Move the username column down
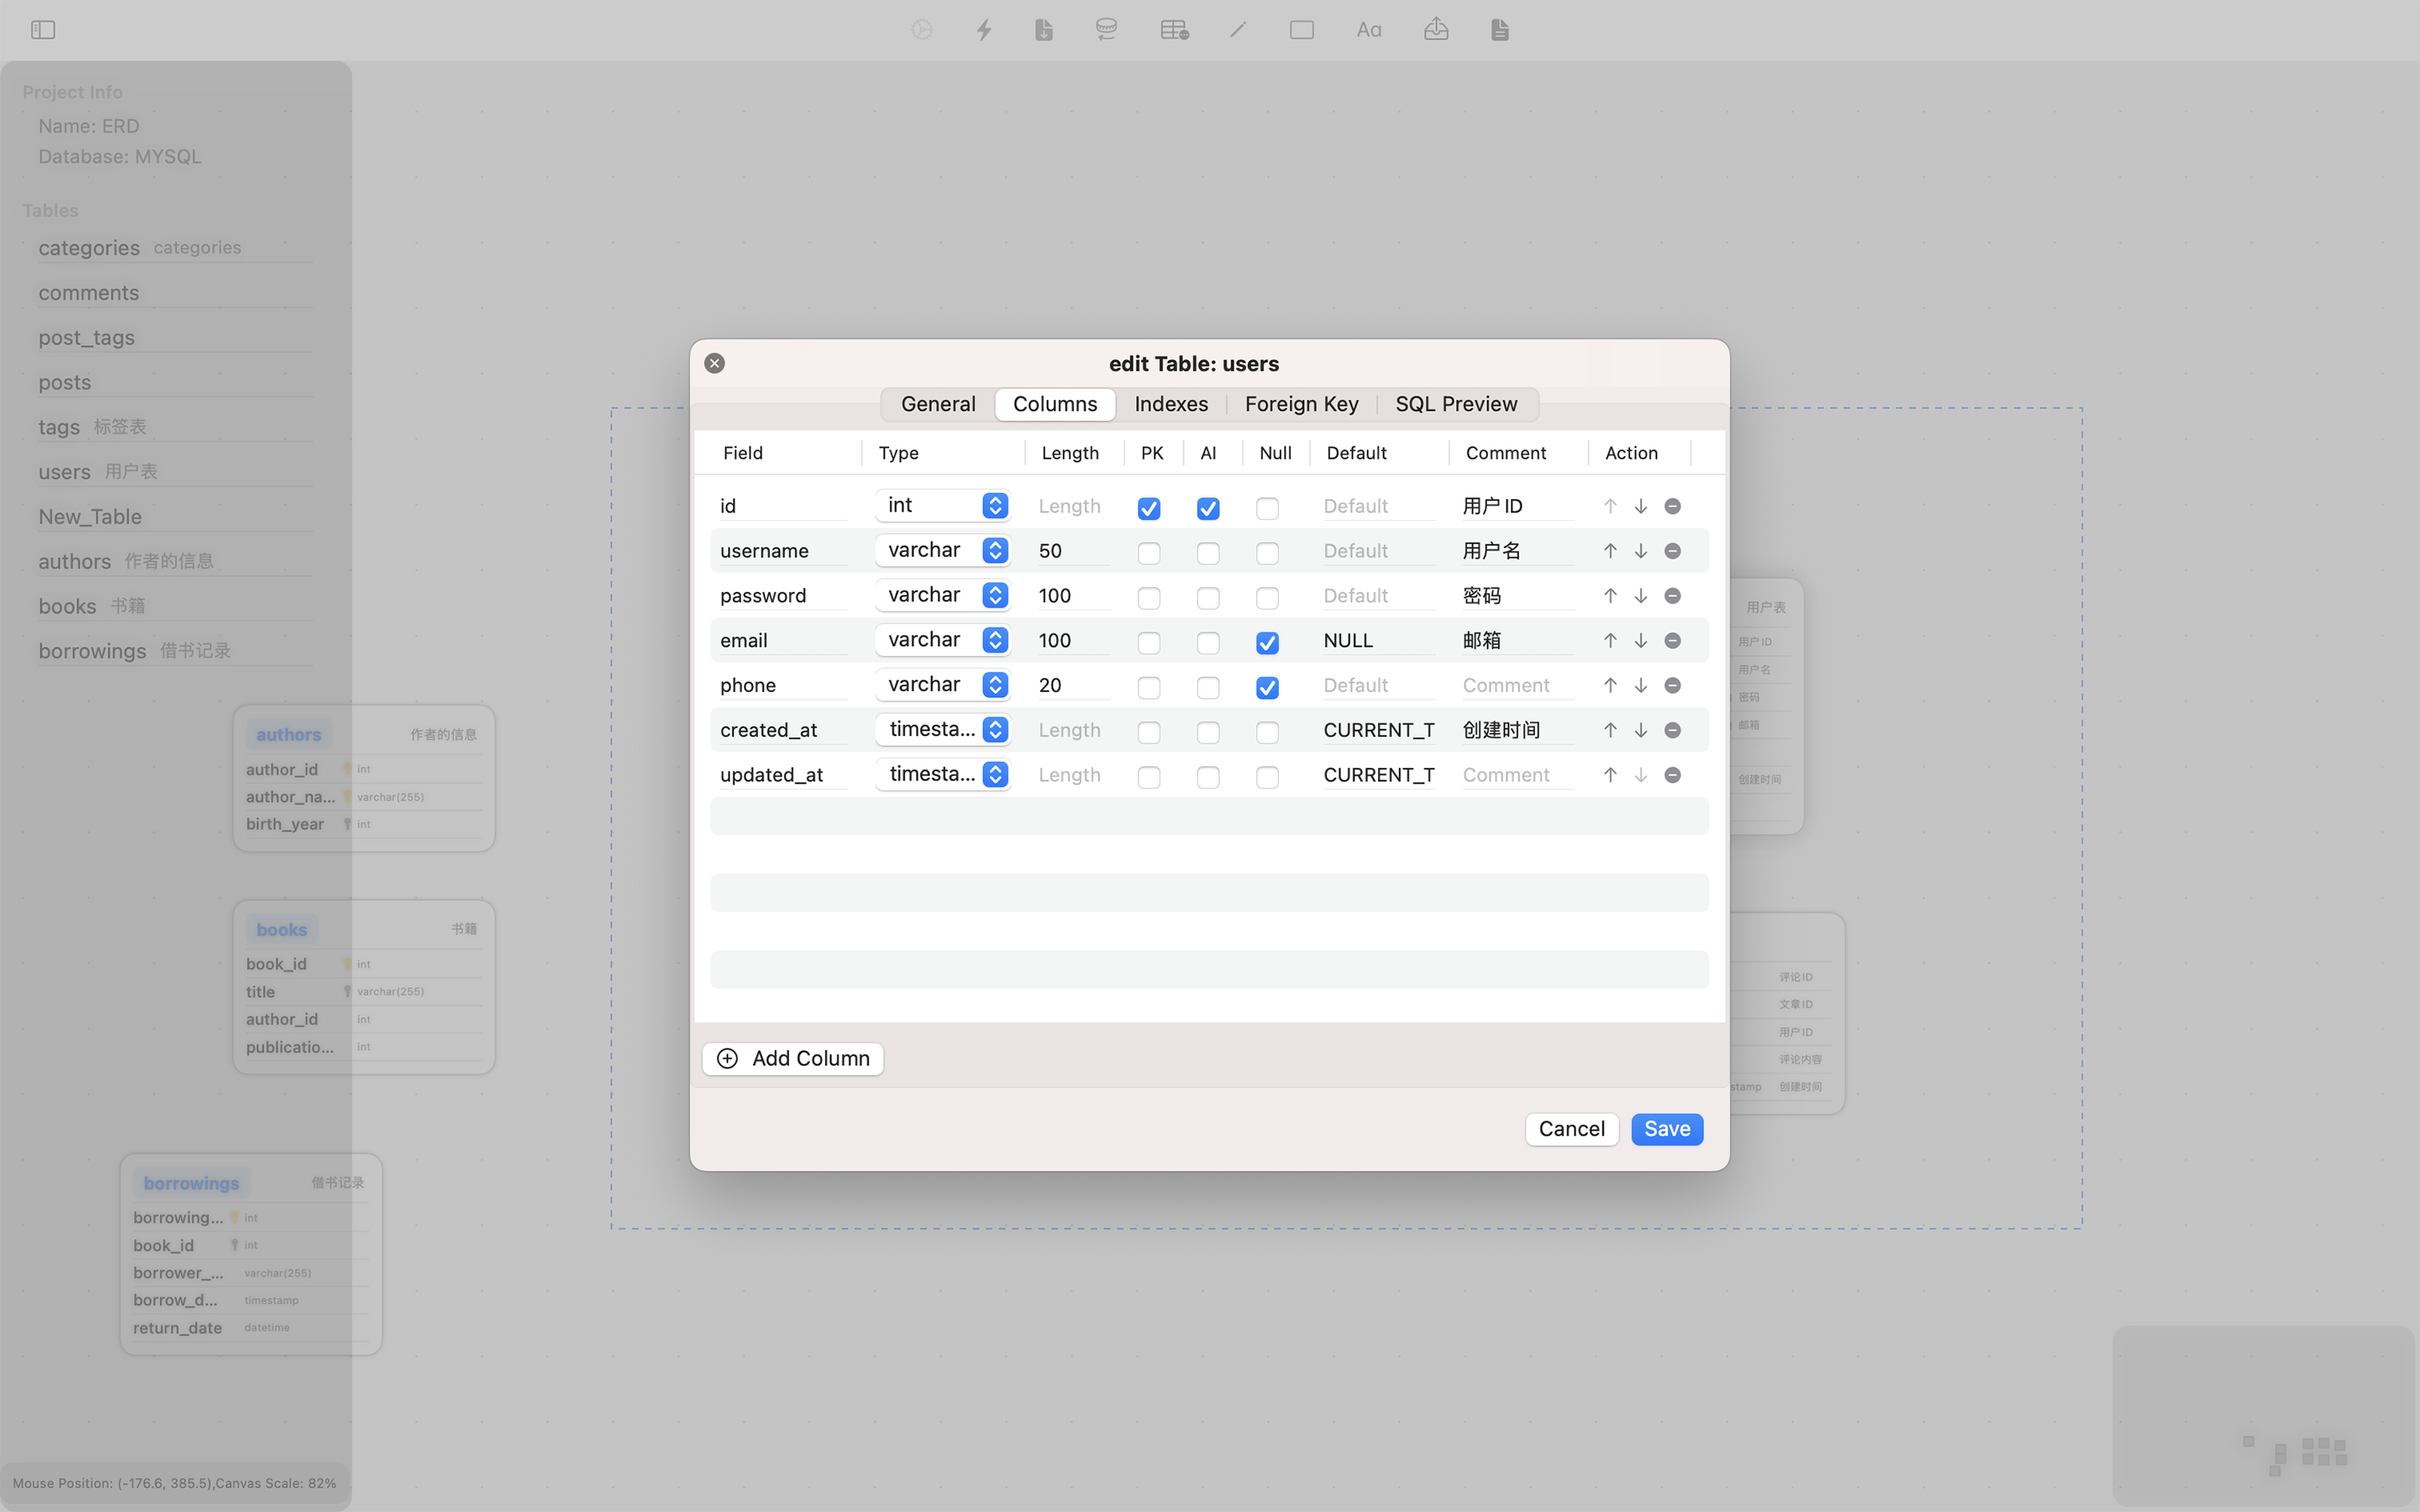 click(1641, 551)
